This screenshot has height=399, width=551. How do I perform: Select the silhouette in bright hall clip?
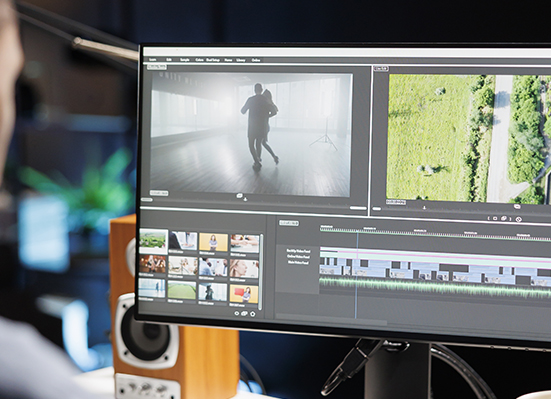pyautogui.click(x=152, y=288)
